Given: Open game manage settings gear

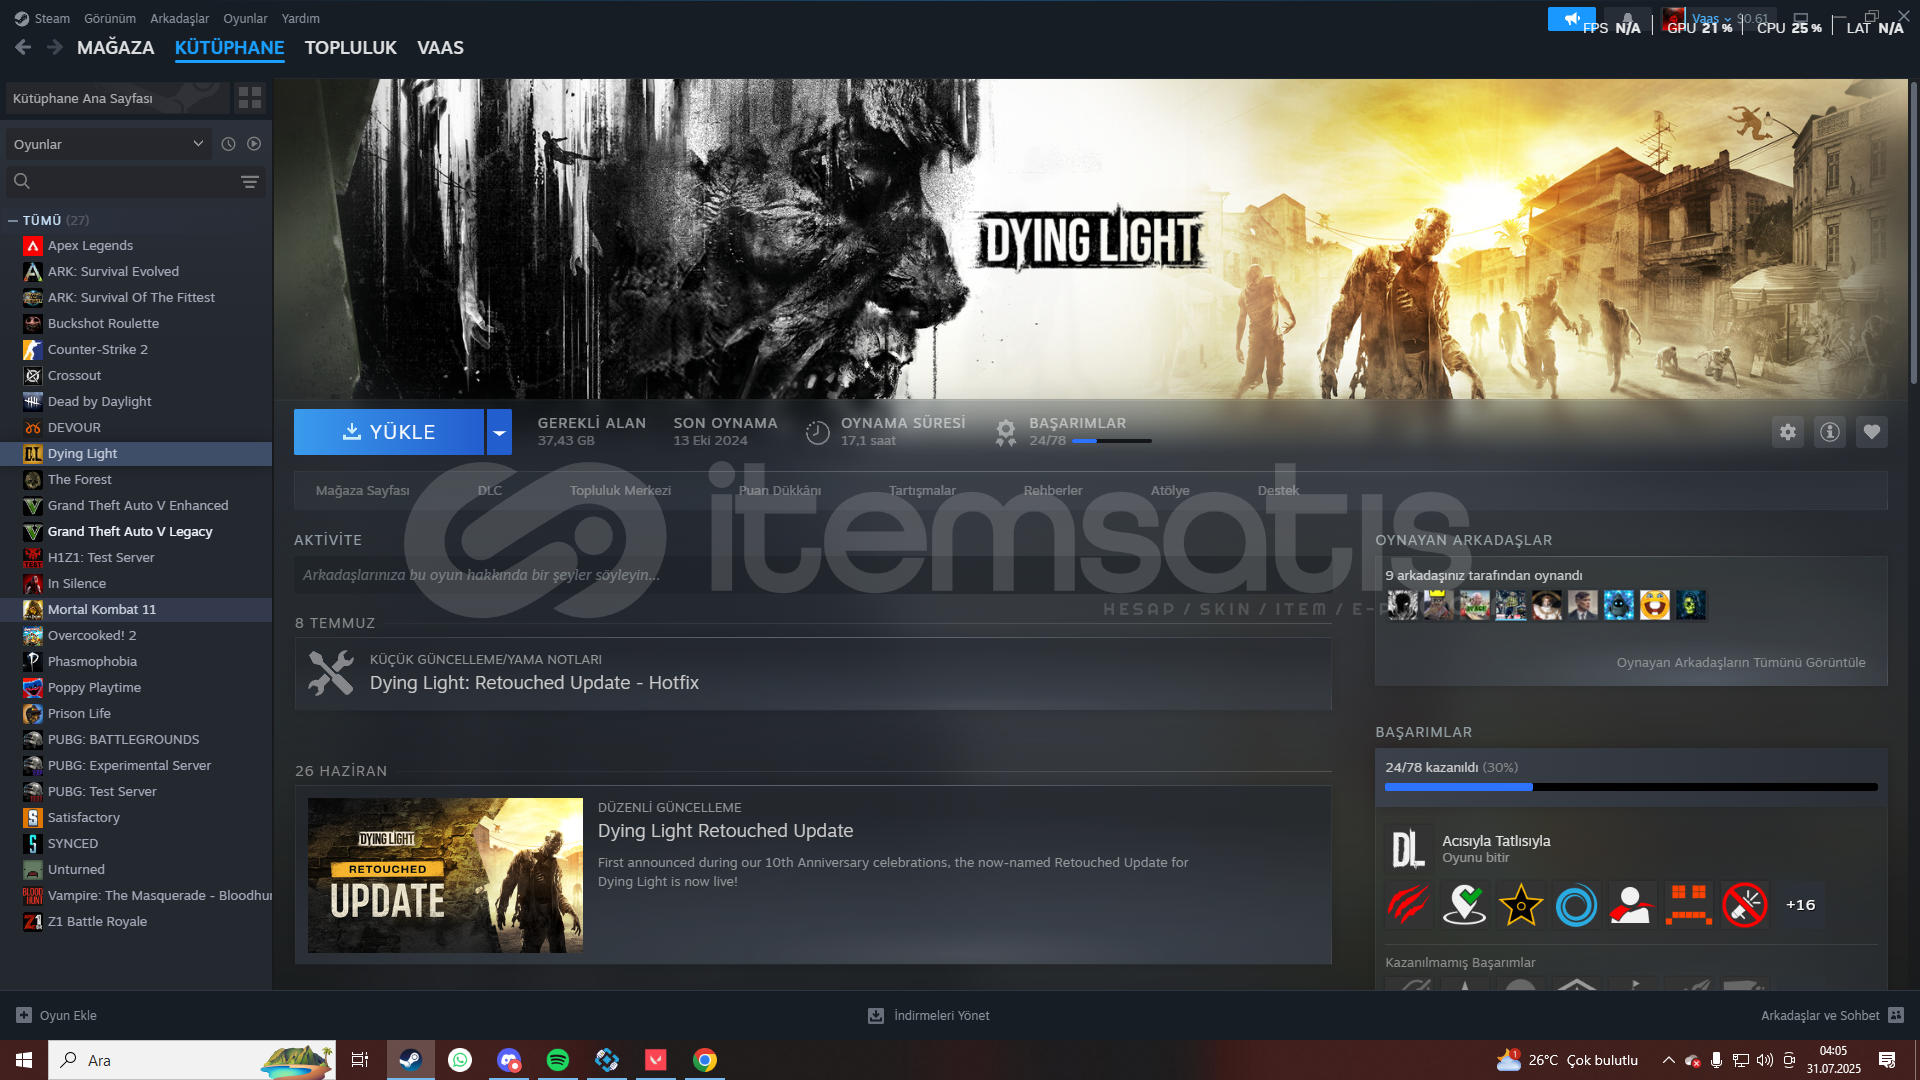Looking at the screenshot, I should tap(1788, 432).
